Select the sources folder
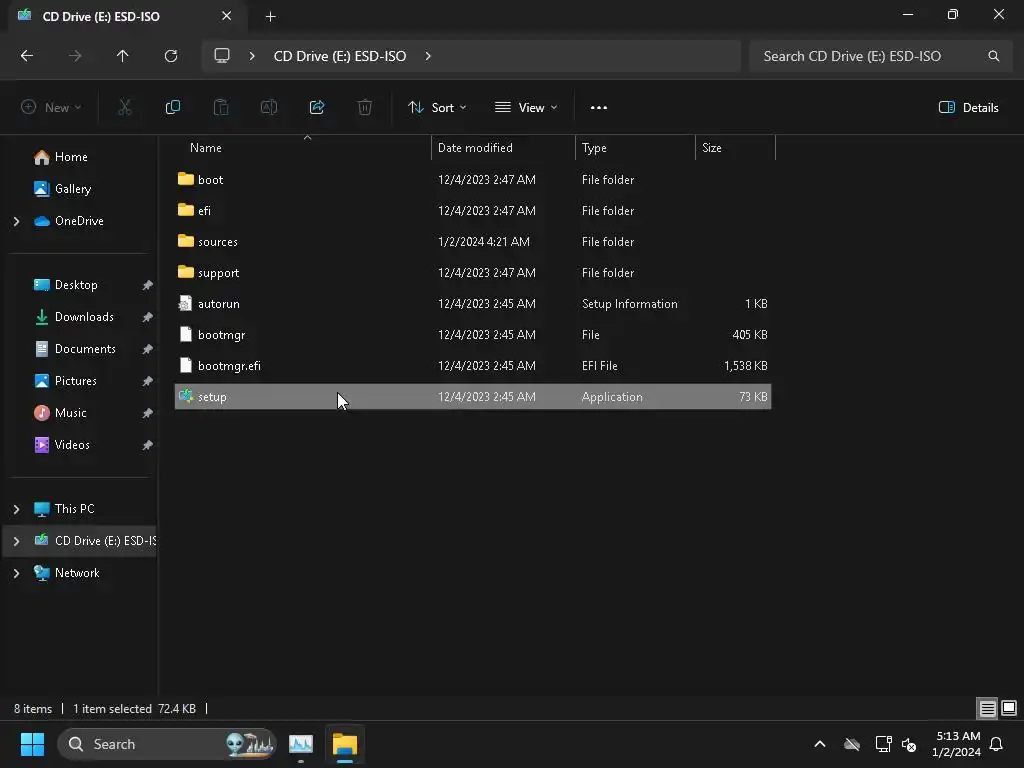The width and height of the screenshot is (1024, 768). coord(473,242)
